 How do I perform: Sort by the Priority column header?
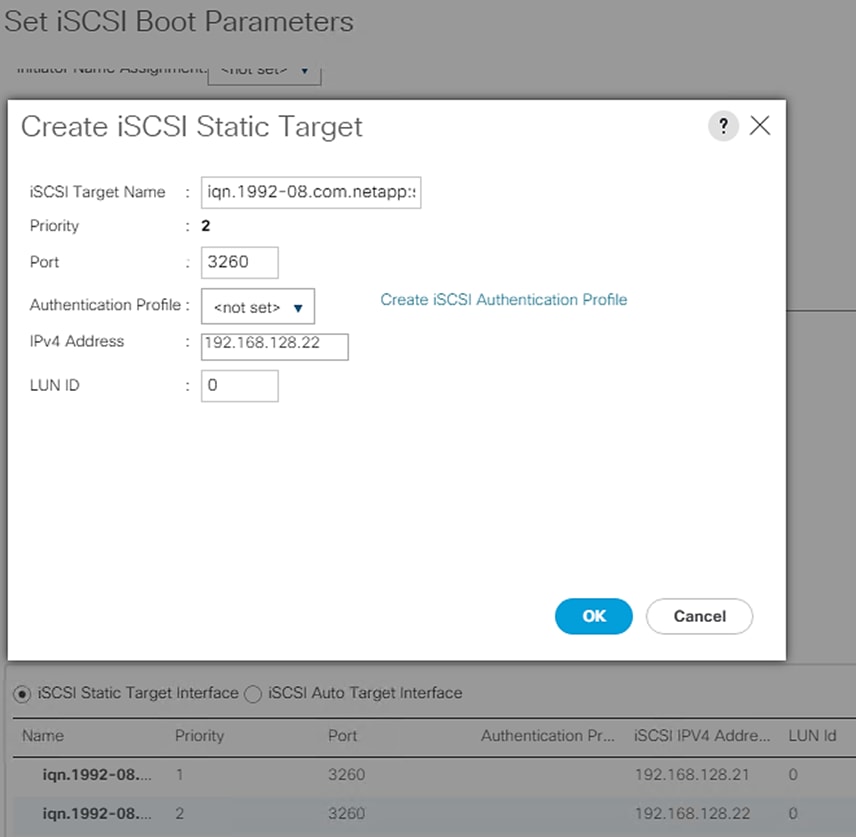(199, 736)
